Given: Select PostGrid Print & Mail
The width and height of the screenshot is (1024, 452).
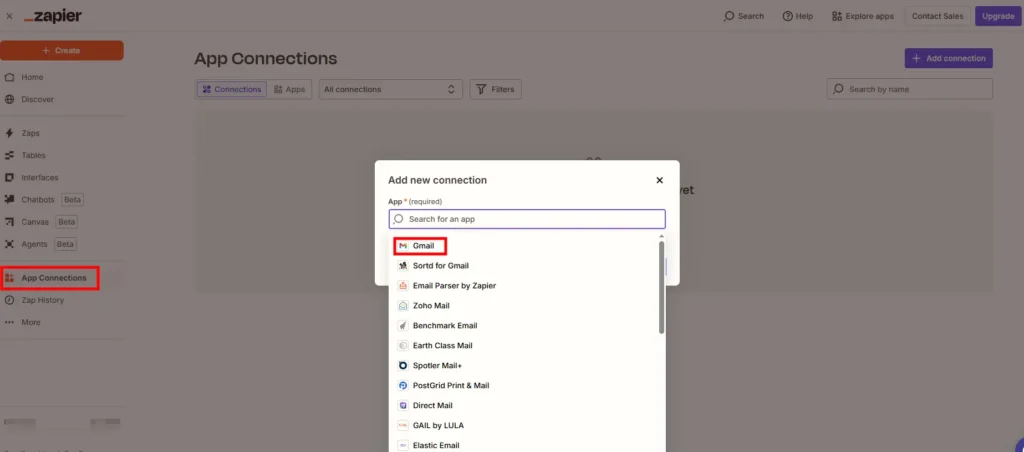Looking at the screenshot, I should [522, 385].
